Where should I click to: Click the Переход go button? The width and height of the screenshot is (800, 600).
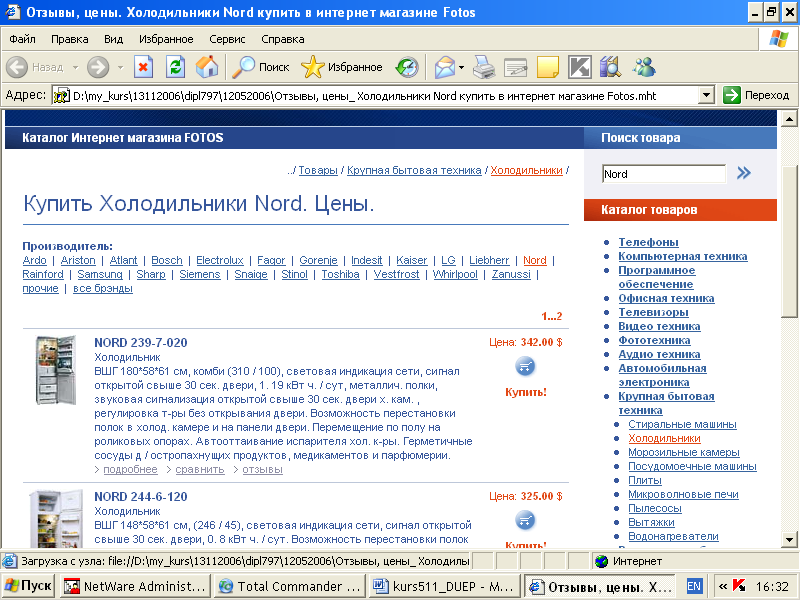point(756,95)
